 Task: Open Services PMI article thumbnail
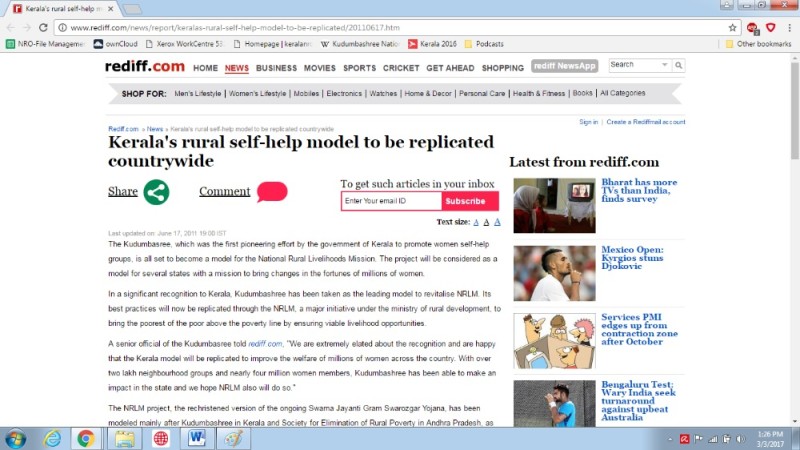click(x=554, y=341)
